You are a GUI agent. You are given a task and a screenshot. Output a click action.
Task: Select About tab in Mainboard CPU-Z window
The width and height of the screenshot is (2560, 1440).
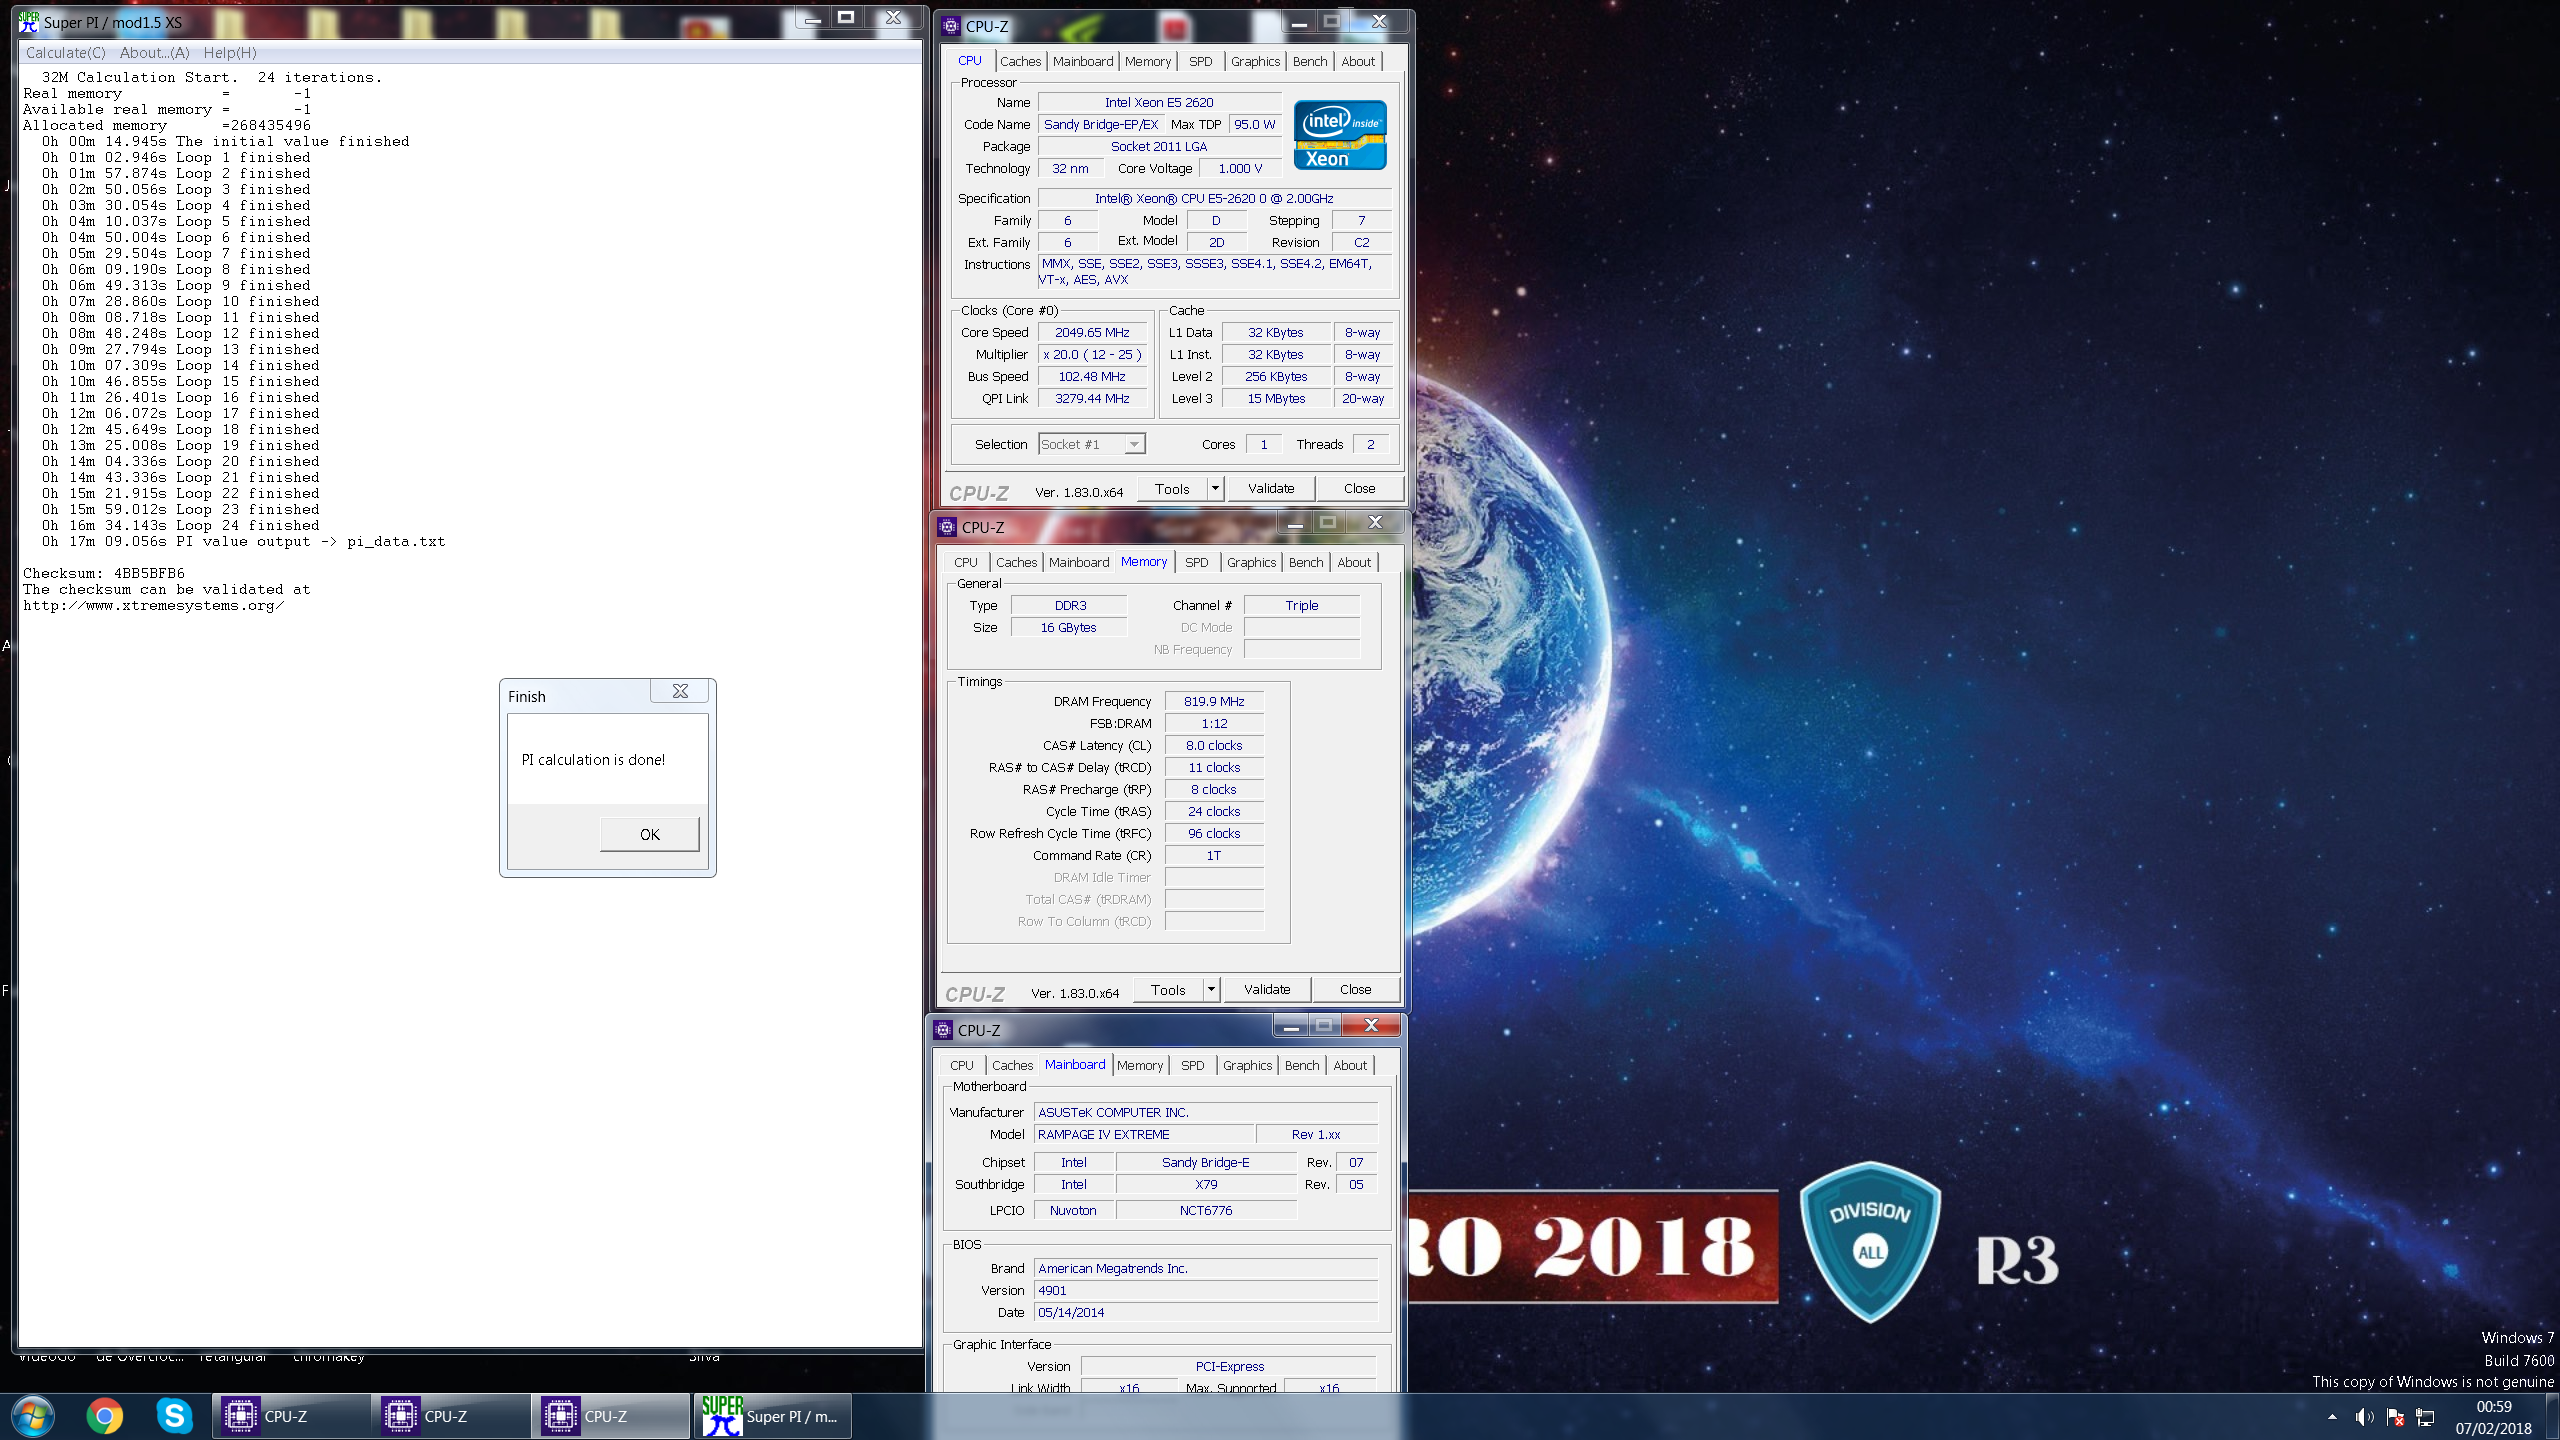click(1350, 1065)
